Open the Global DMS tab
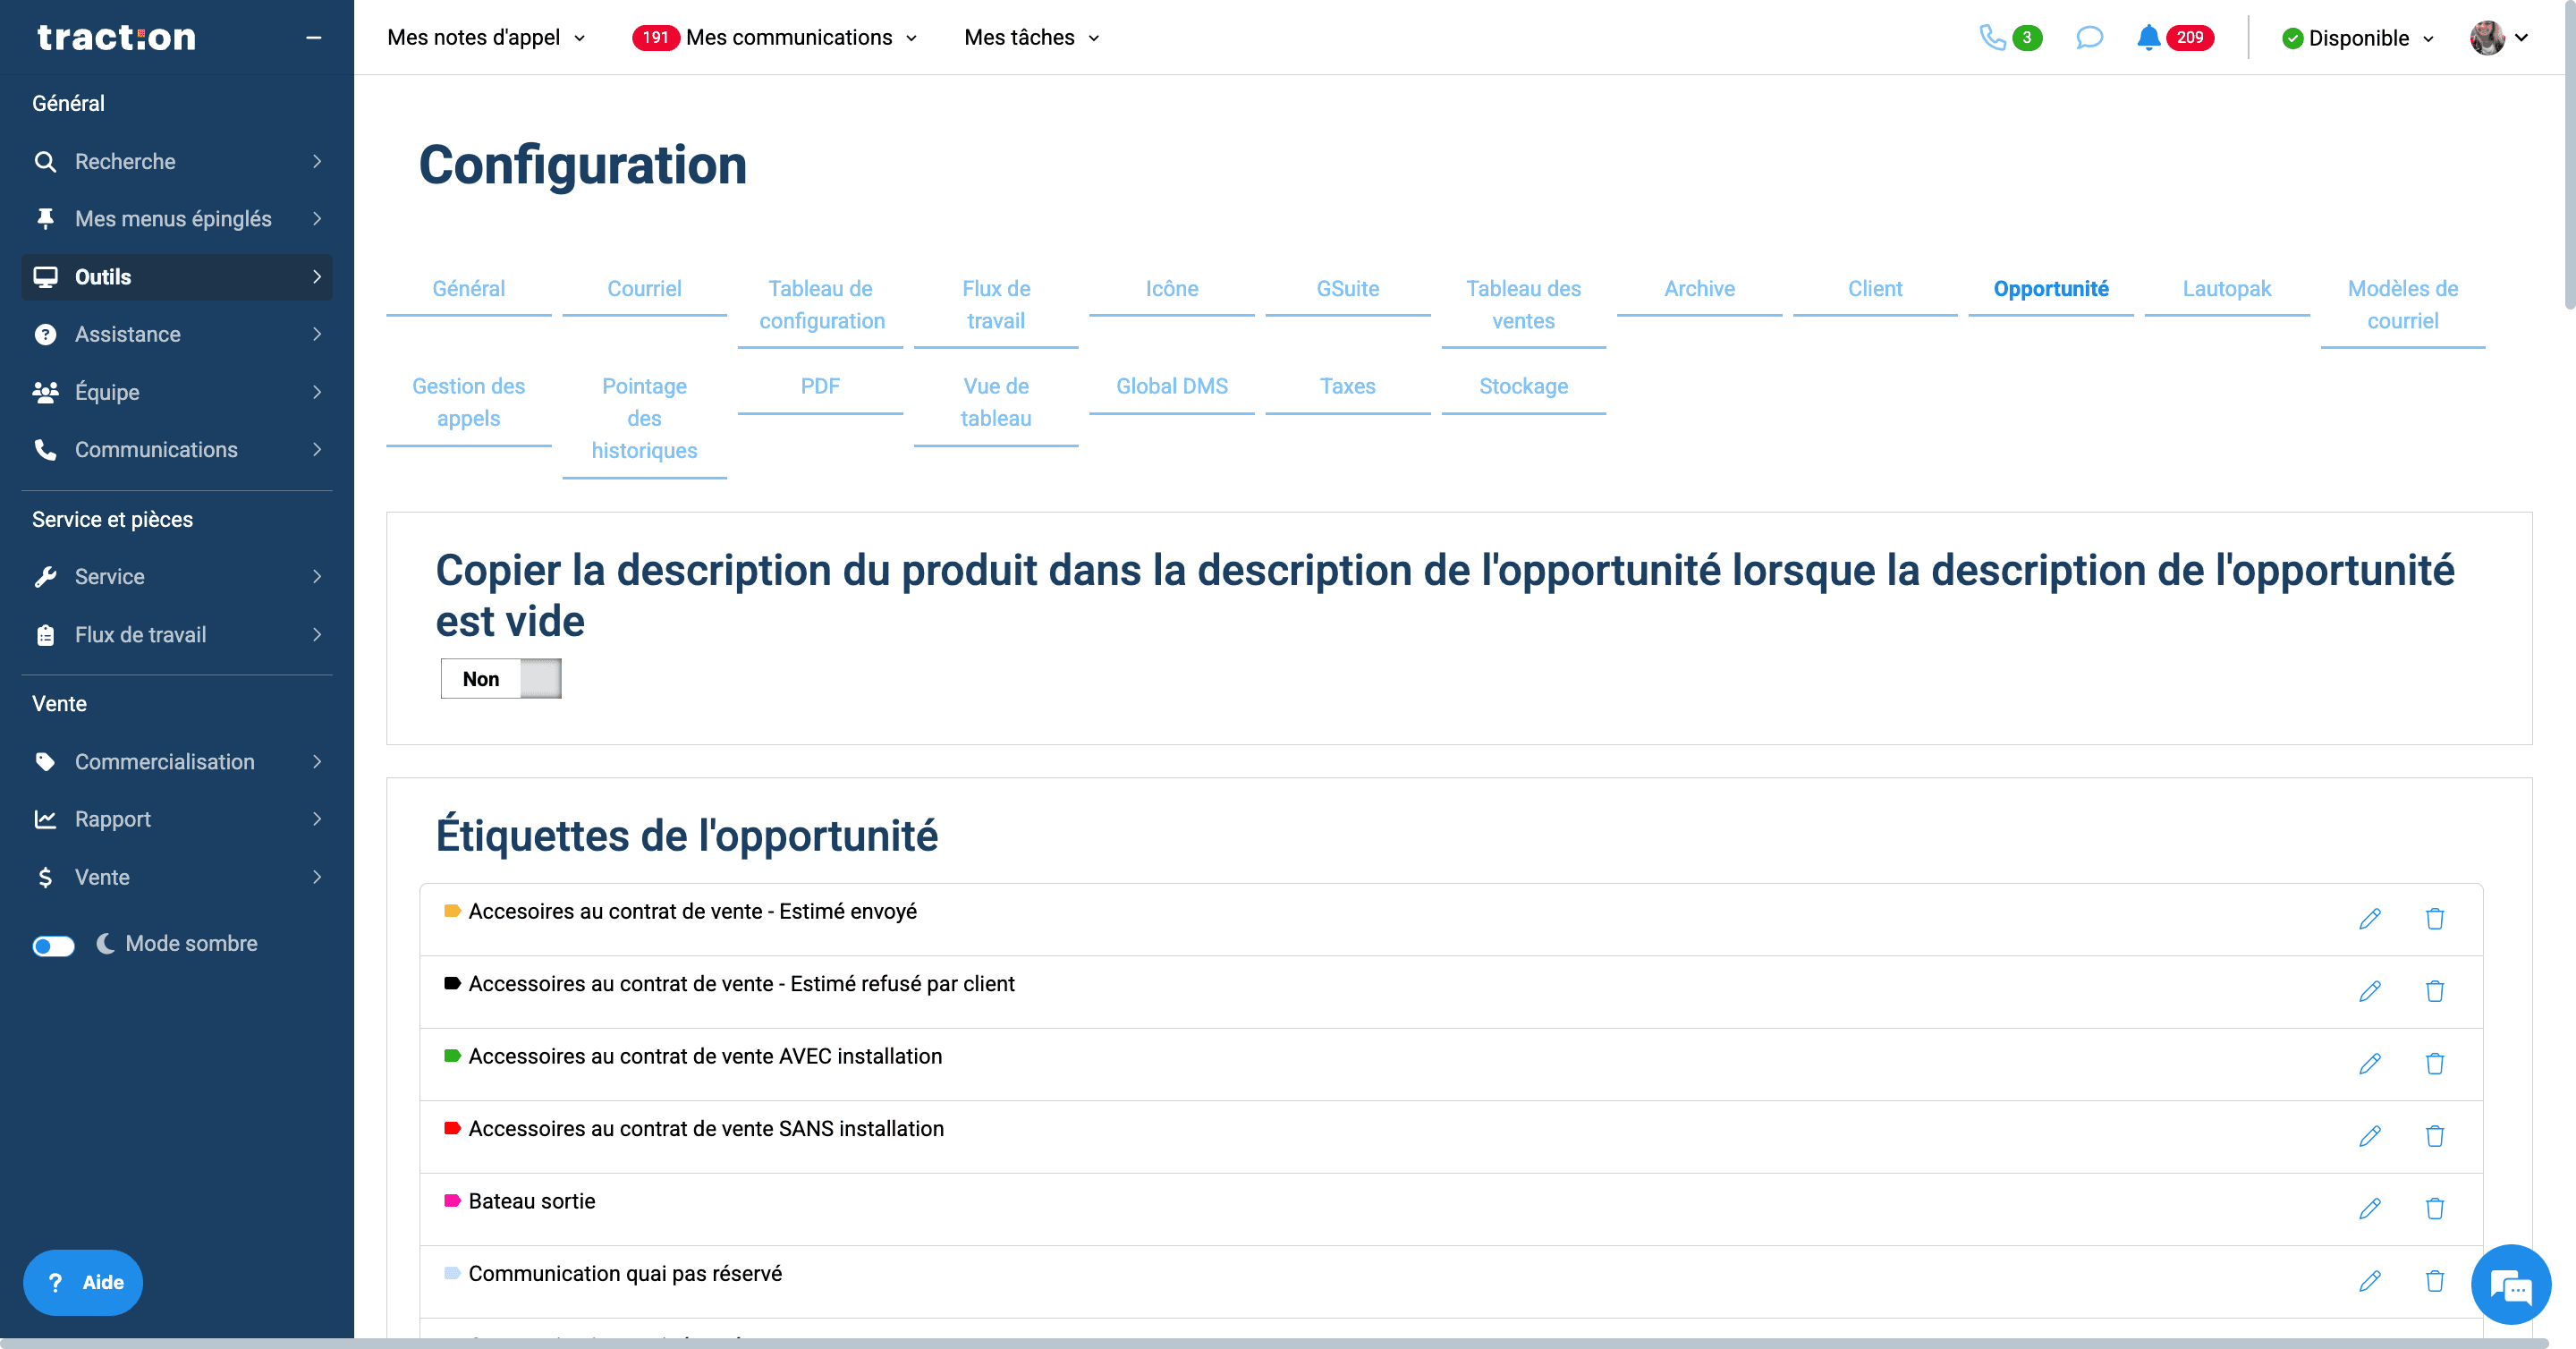Image resolution: width=2576 pixels, height=1349 pixels. (1171, 387)
